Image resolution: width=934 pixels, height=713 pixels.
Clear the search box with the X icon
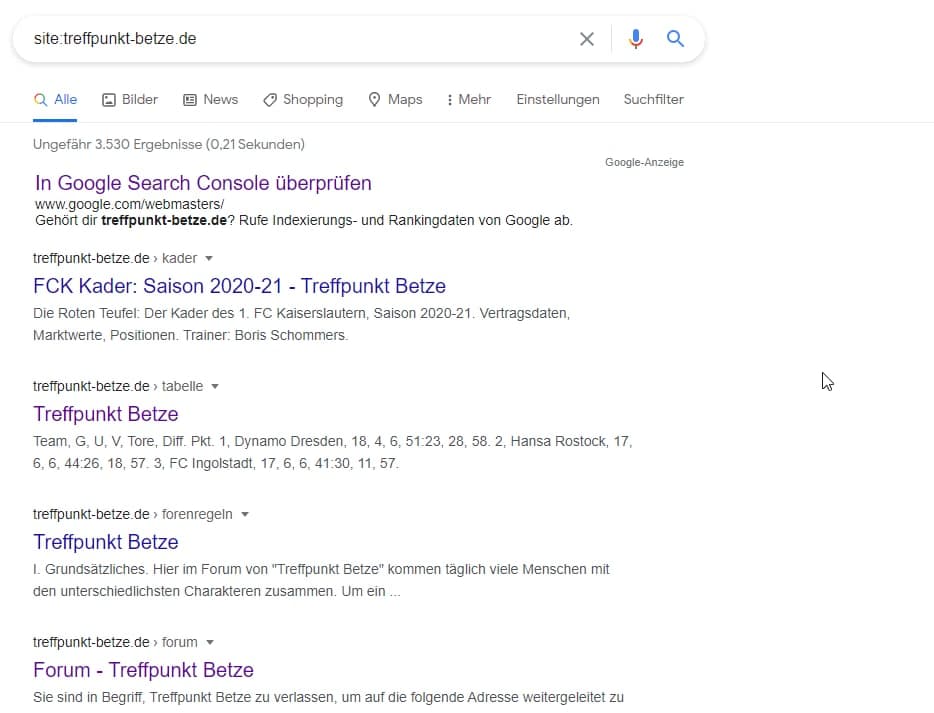[587, 39]
